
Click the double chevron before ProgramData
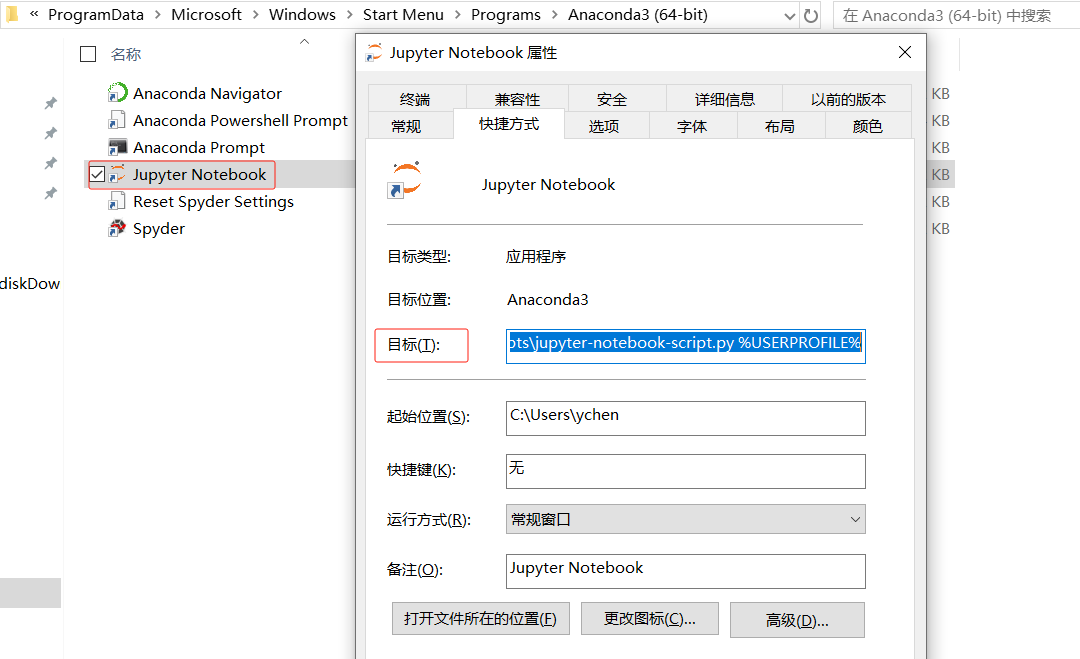coord(34,13)
